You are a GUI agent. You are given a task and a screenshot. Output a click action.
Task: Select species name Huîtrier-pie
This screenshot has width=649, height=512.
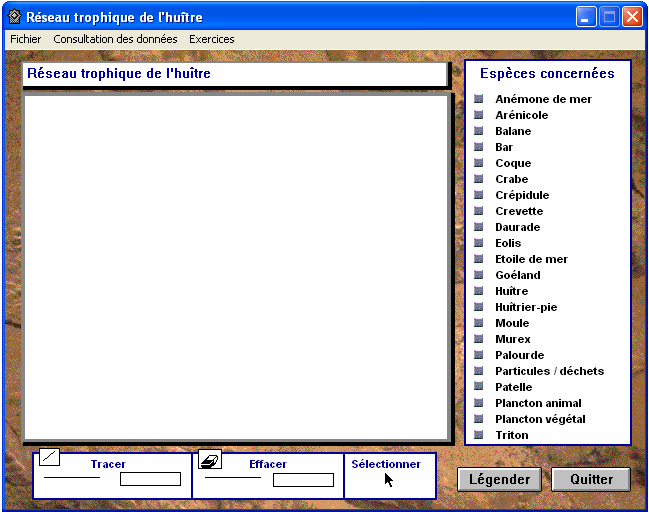[526, 307]
